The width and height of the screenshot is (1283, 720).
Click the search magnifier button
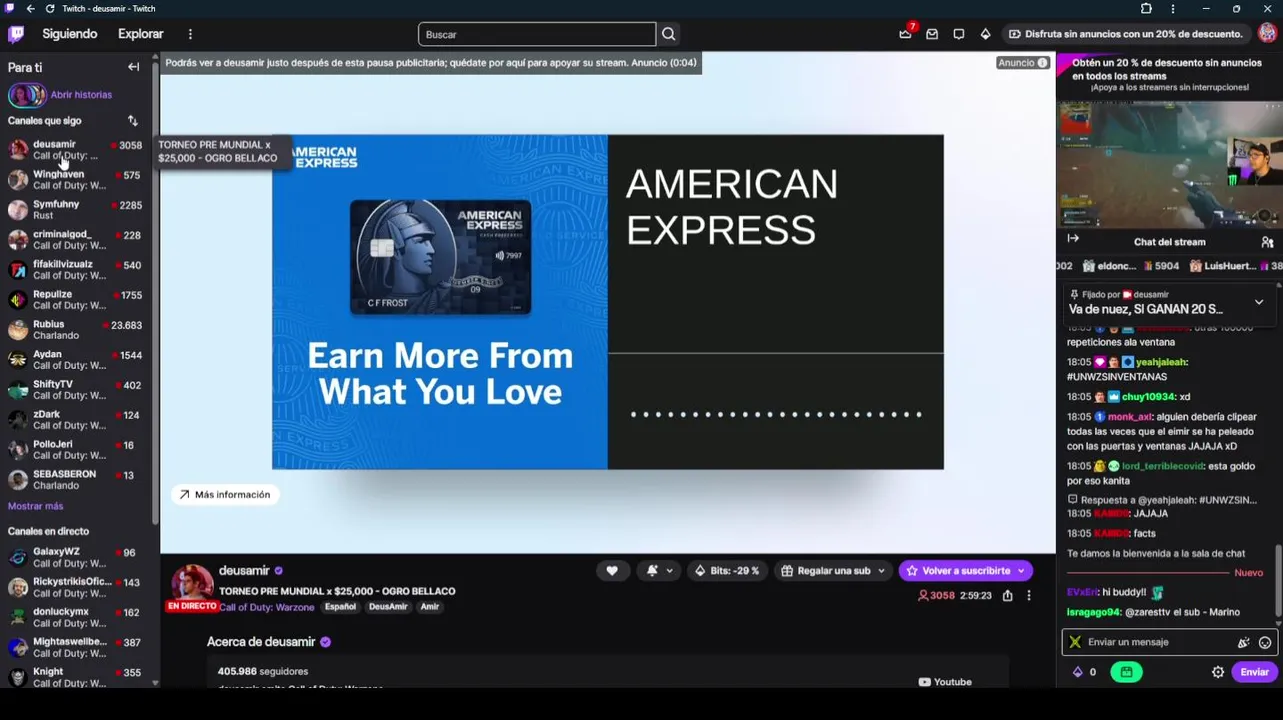click(x=668, y=34)
